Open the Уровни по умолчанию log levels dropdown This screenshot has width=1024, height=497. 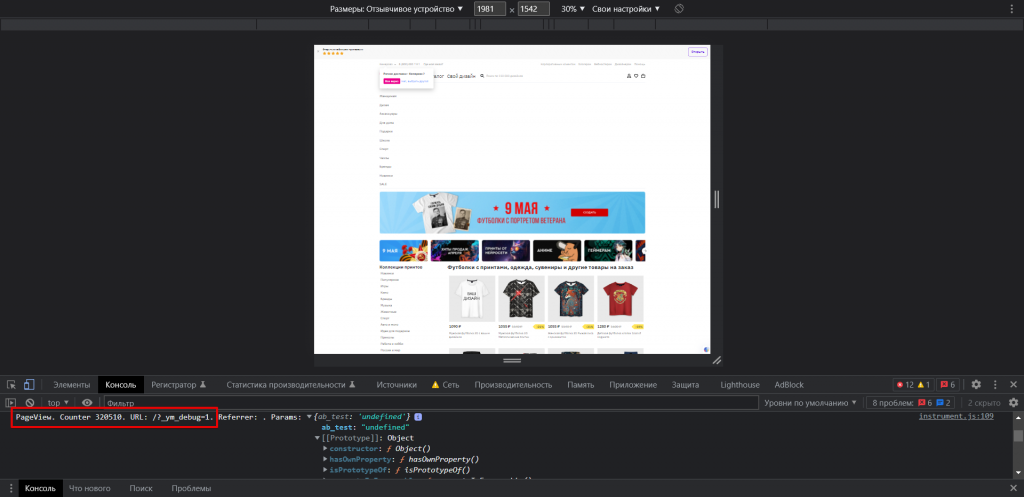(811, 403)
